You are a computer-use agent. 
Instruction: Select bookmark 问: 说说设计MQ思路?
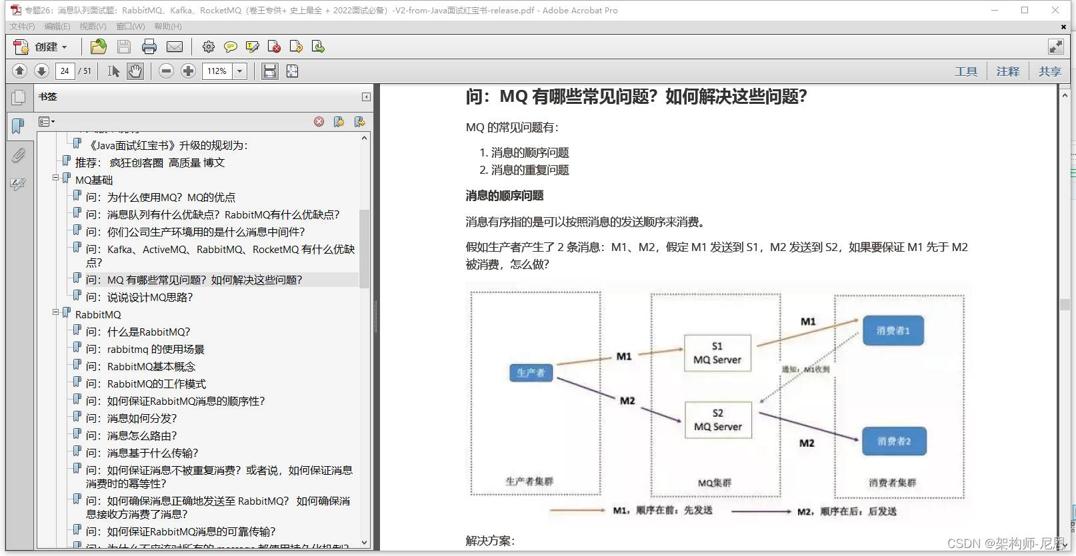pyautogui.click(x=139, y=297)
